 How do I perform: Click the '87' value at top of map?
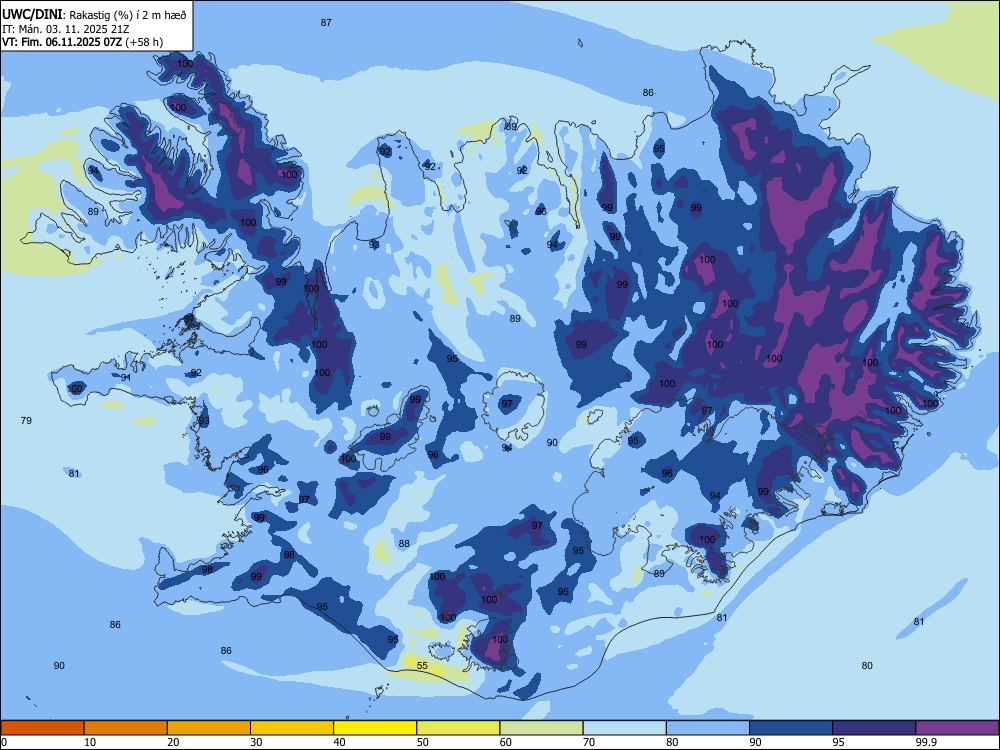[x=326, y=22]
